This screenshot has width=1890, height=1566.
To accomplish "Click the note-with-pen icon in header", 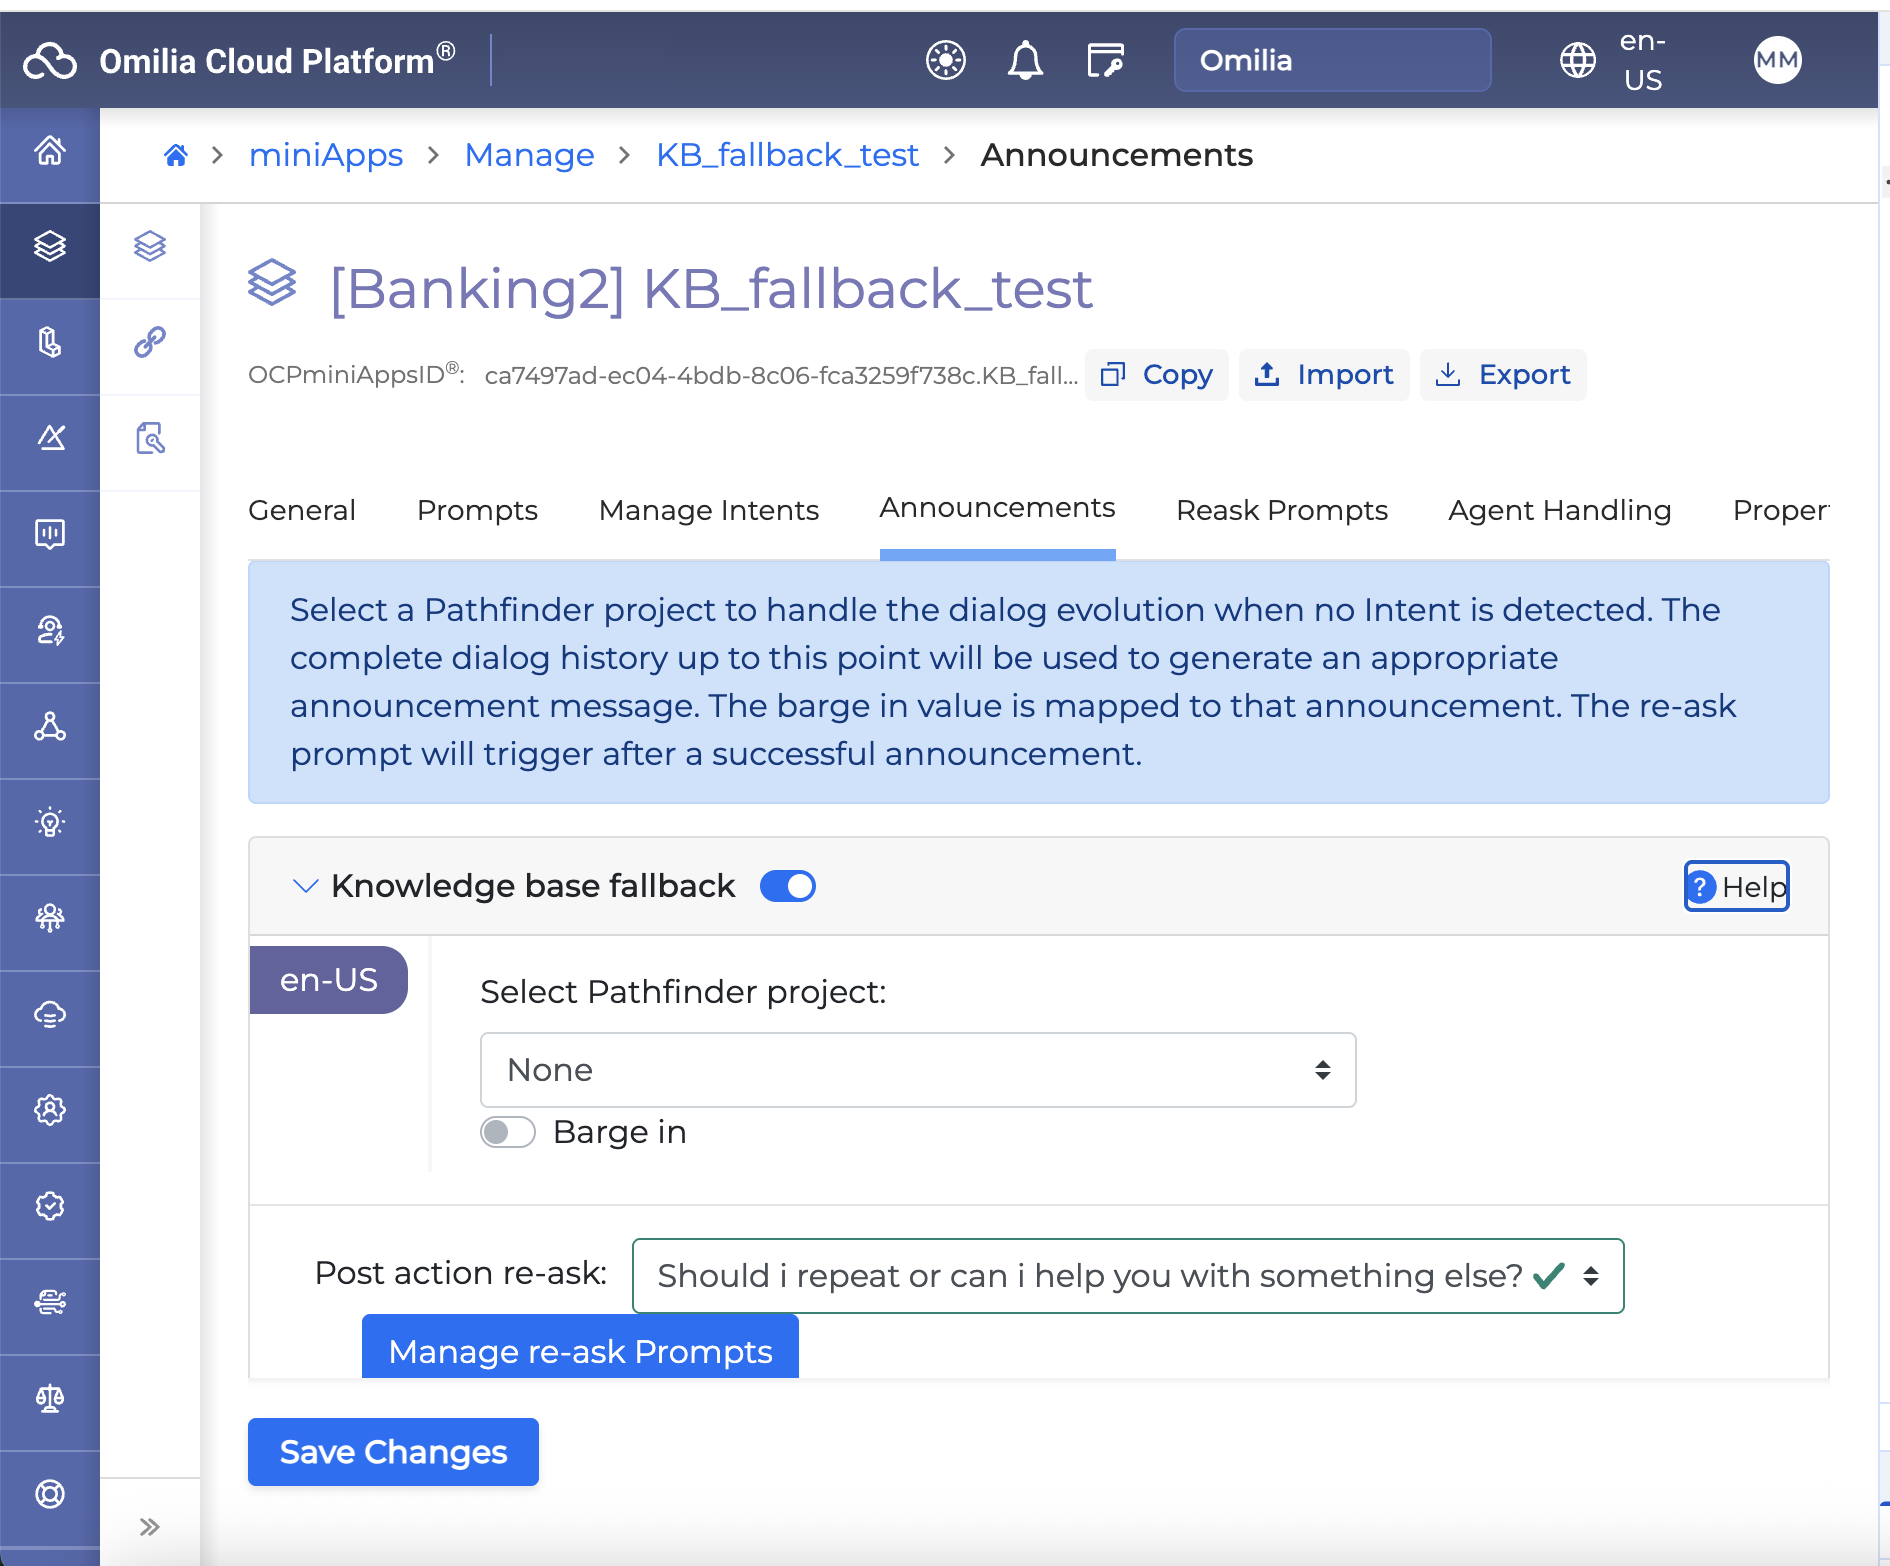I will click(1105, 60).
